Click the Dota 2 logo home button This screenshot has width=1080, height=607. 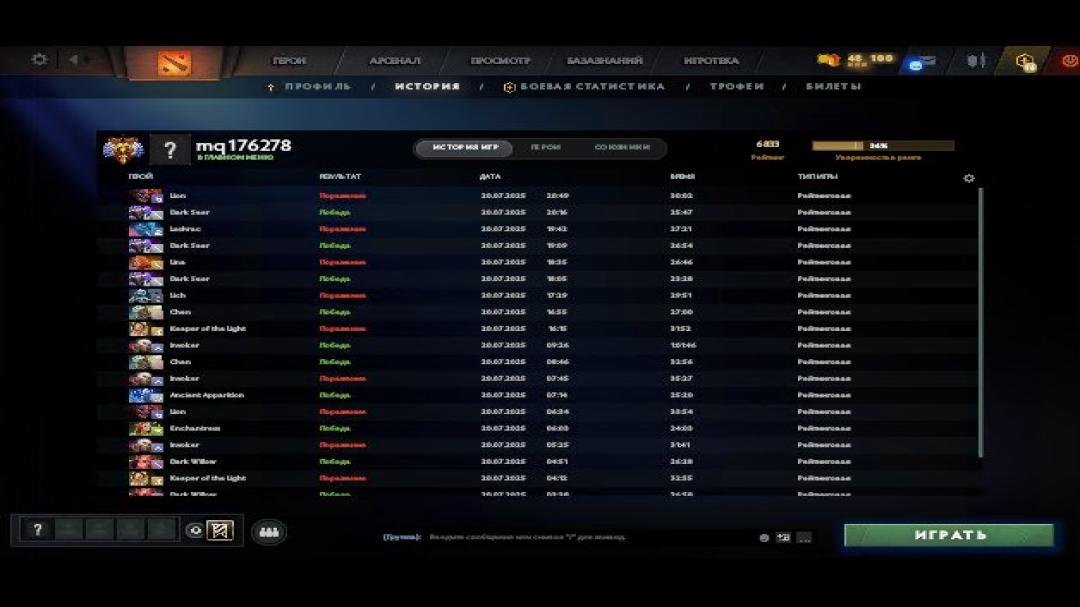coord(174,63)
